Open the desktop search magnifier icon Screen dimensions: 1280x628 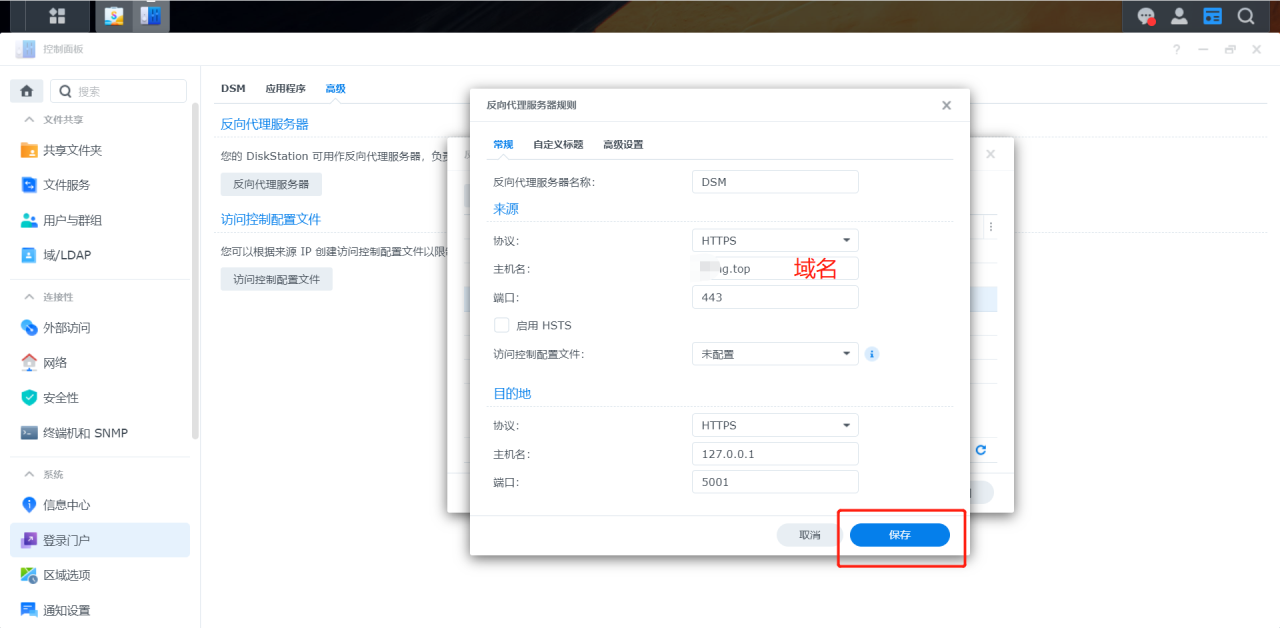click(x=1246, y=16)
